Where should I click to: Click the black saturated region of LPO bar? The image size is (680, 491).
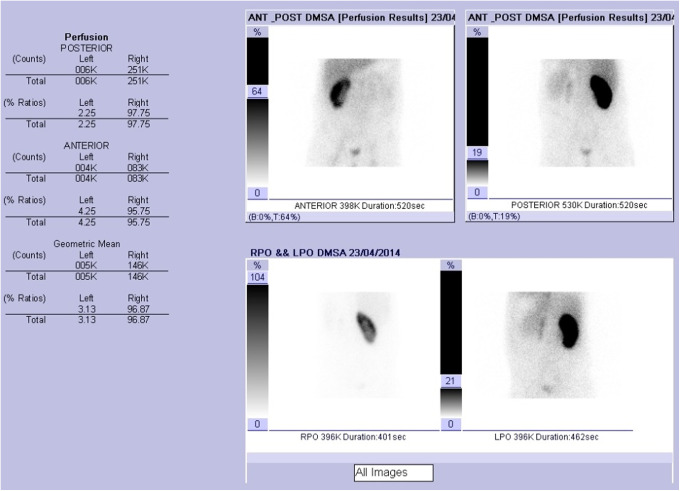point(451,322)
